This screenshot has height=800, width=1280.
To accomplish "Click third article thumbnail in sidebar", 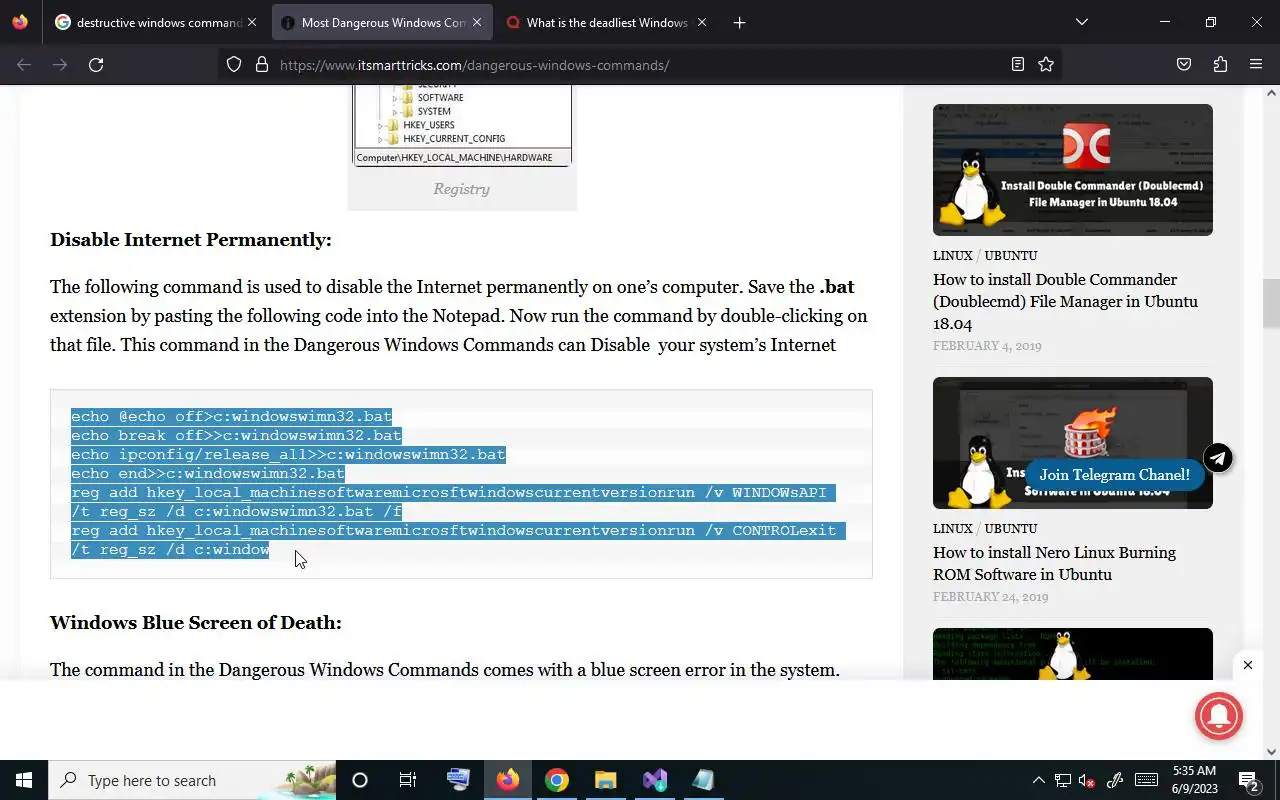I will pos(1073,654).
